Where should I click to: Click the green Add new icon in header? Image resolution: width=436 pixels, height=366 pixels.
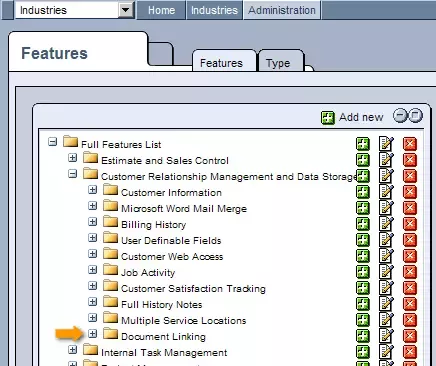pos(328,118)
